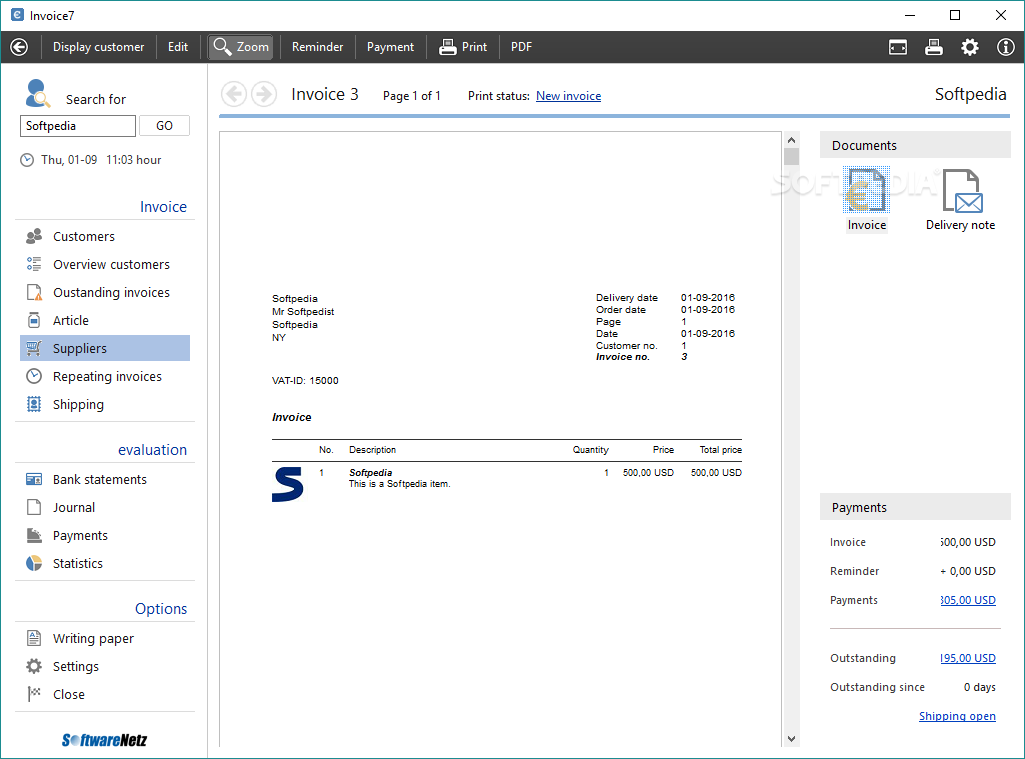
Task: Click the Suppliers shopping cart icon
Action: click(34, 348)
